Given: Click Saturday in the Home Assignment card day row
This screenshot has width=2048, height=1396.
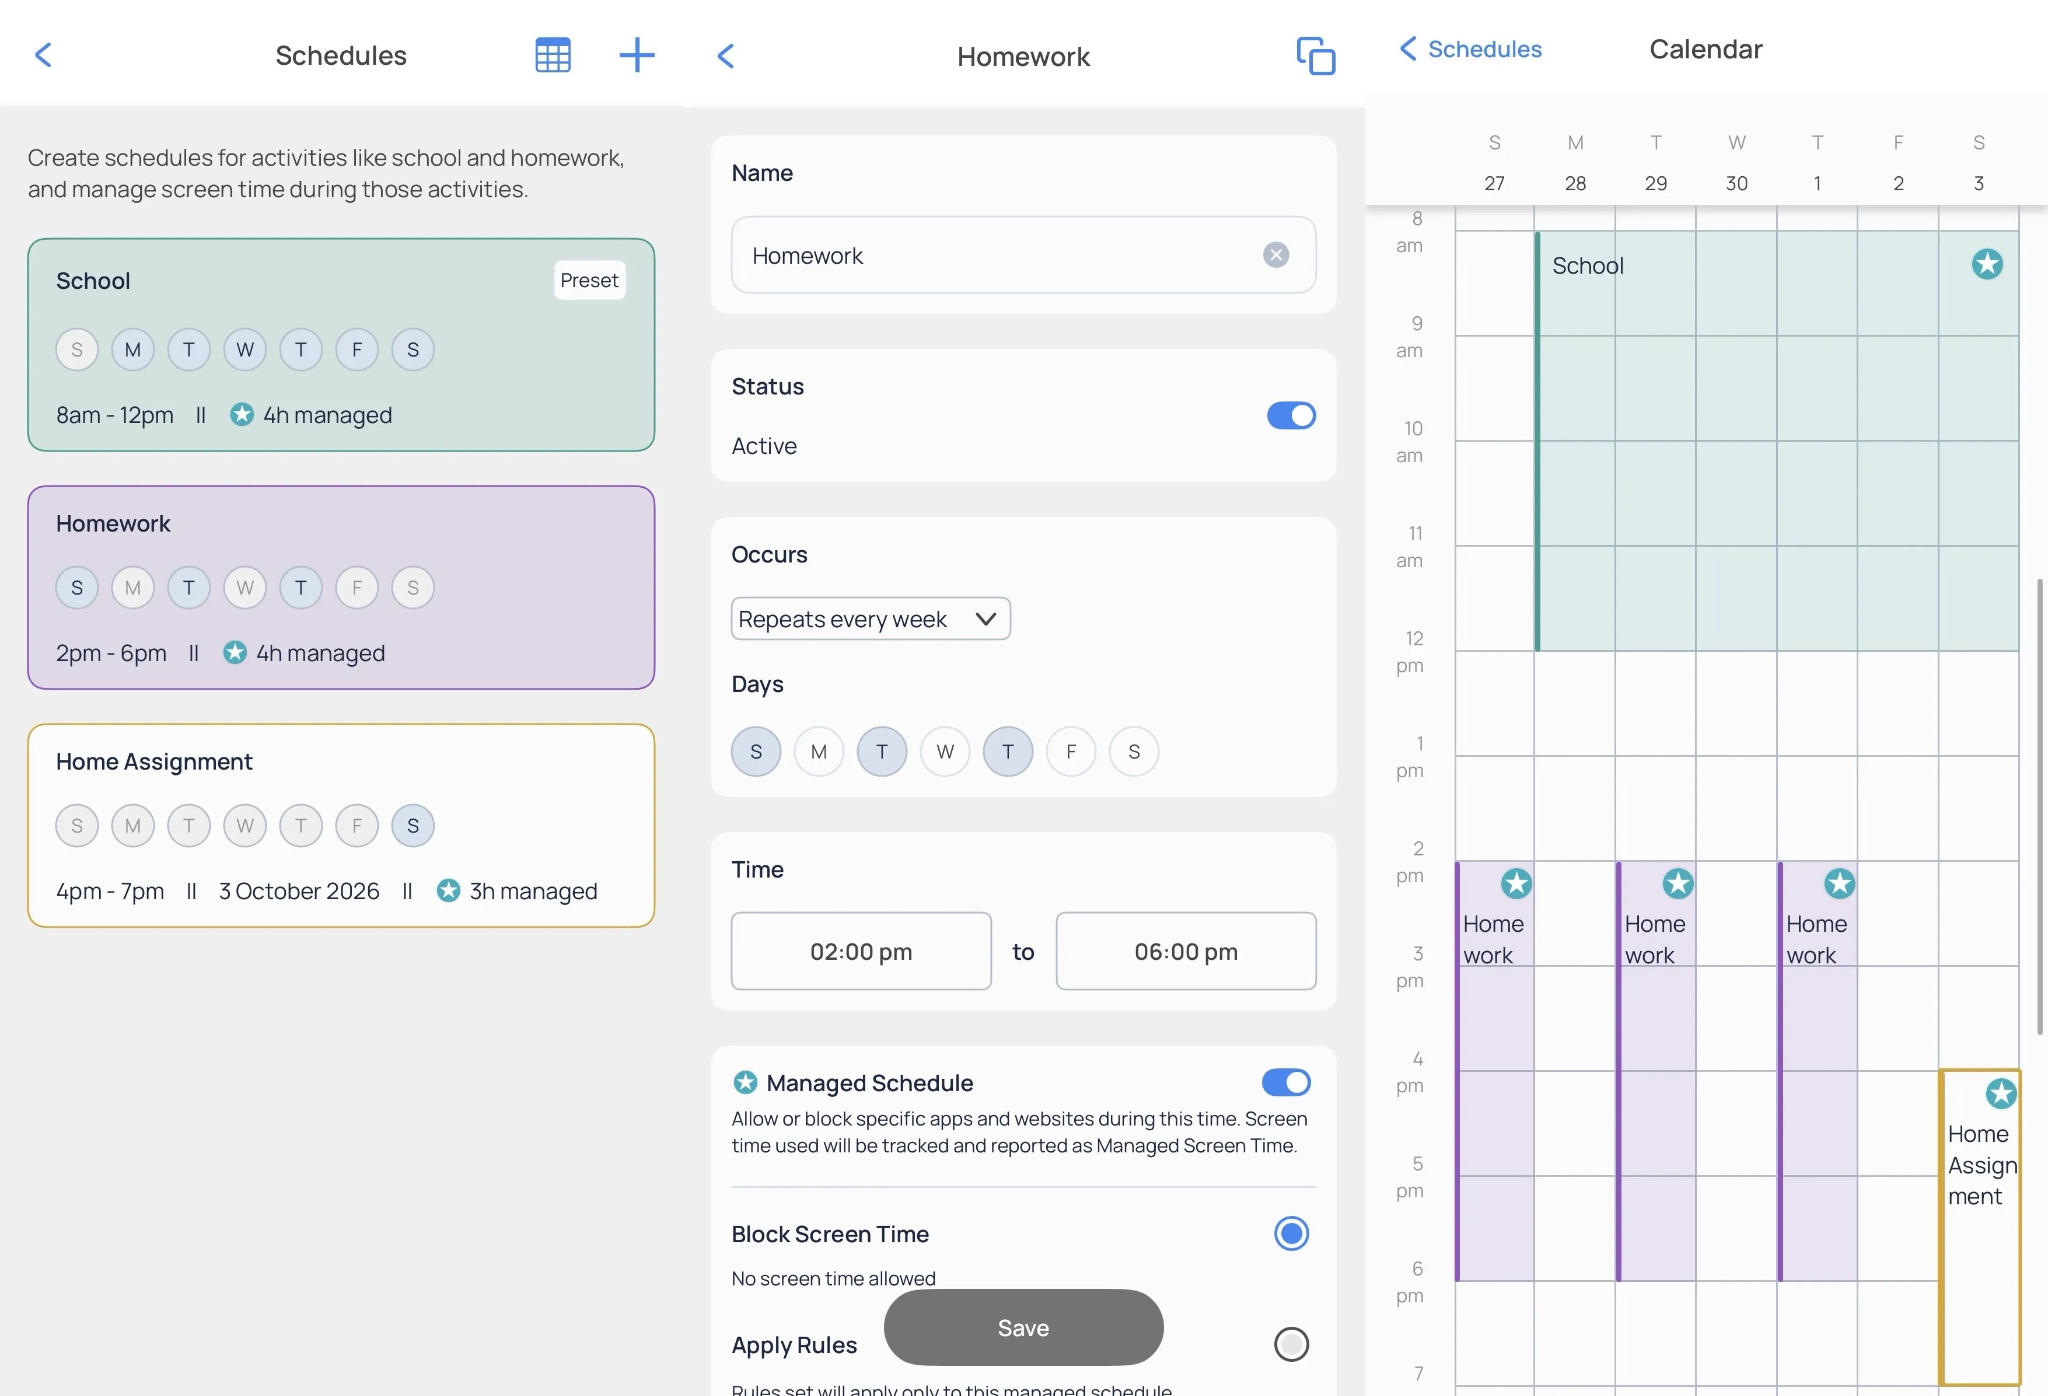Looking at the screenshot, I should click(x=413, y=826).
